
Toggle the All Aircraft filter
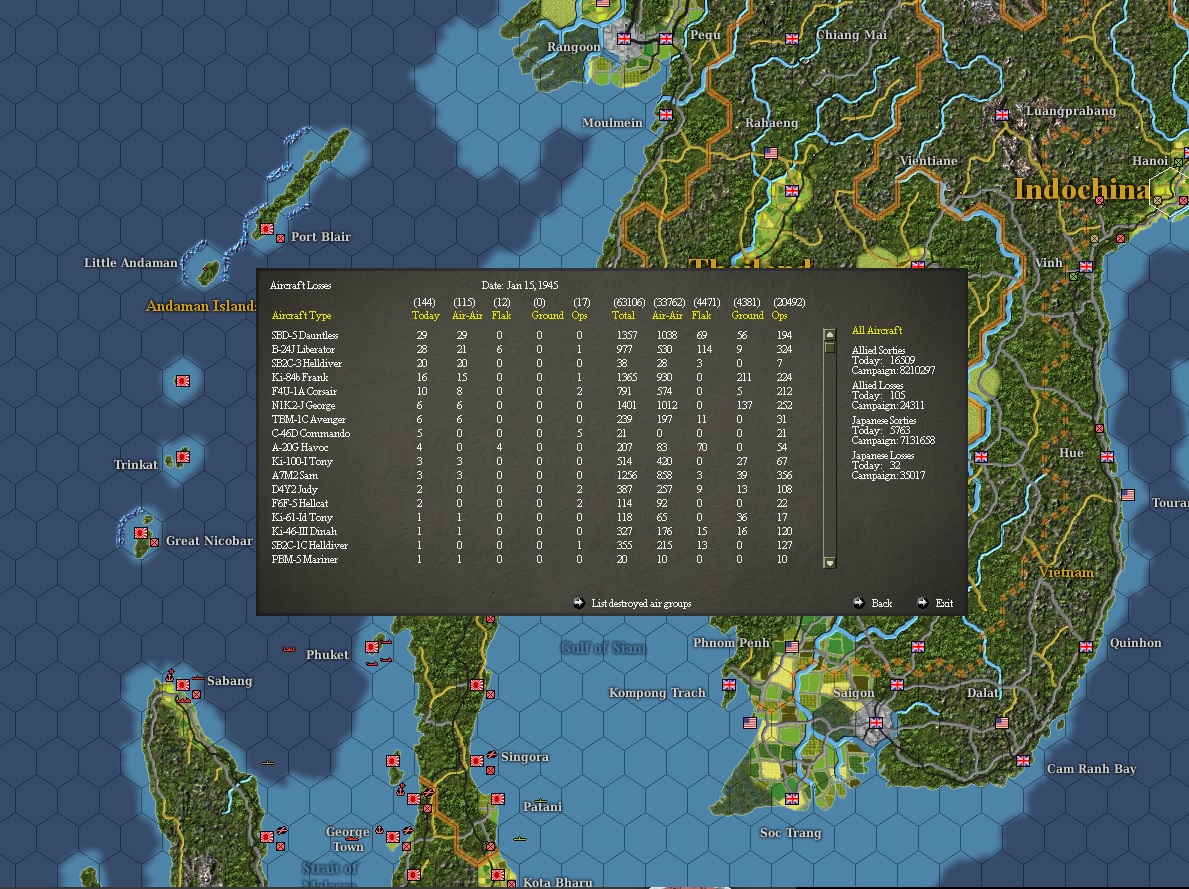(x=877, y=330)
